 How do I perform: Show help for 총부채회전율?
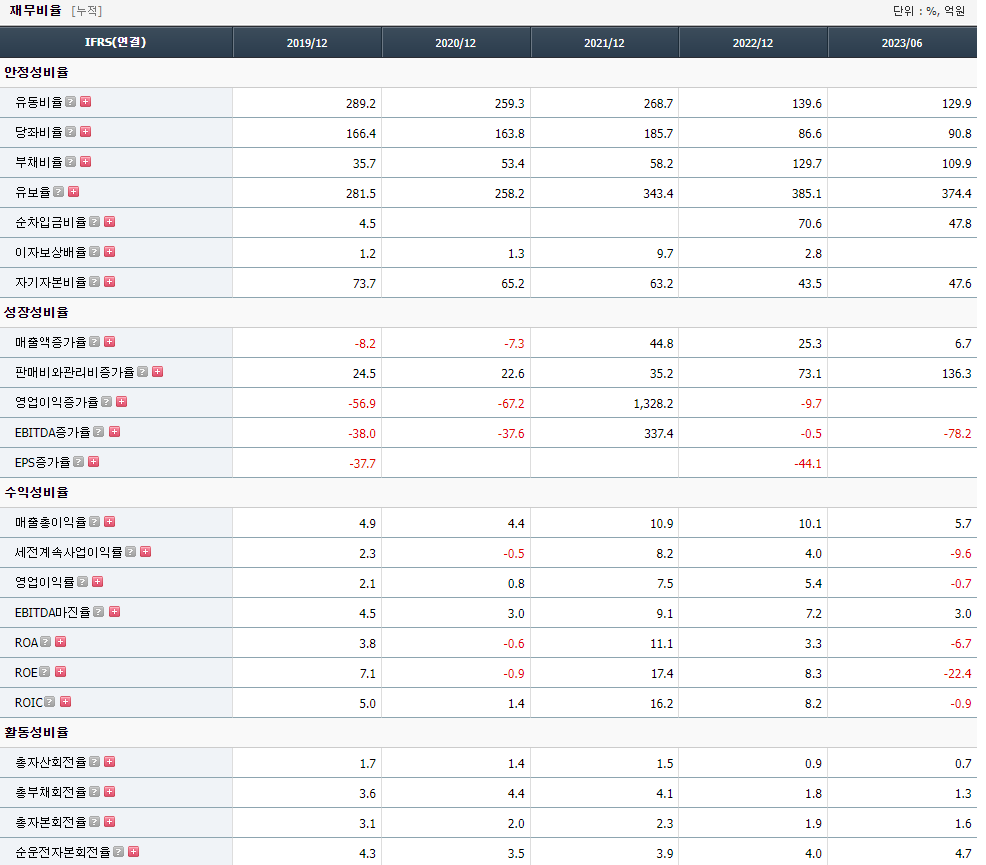[x=94, y=792]
